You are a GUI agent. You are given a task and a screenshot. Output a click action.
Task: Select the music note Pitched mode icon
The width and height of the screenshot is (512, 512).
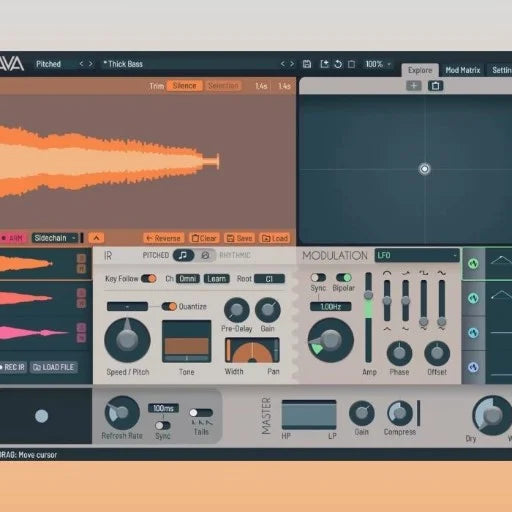coord(183,256)
